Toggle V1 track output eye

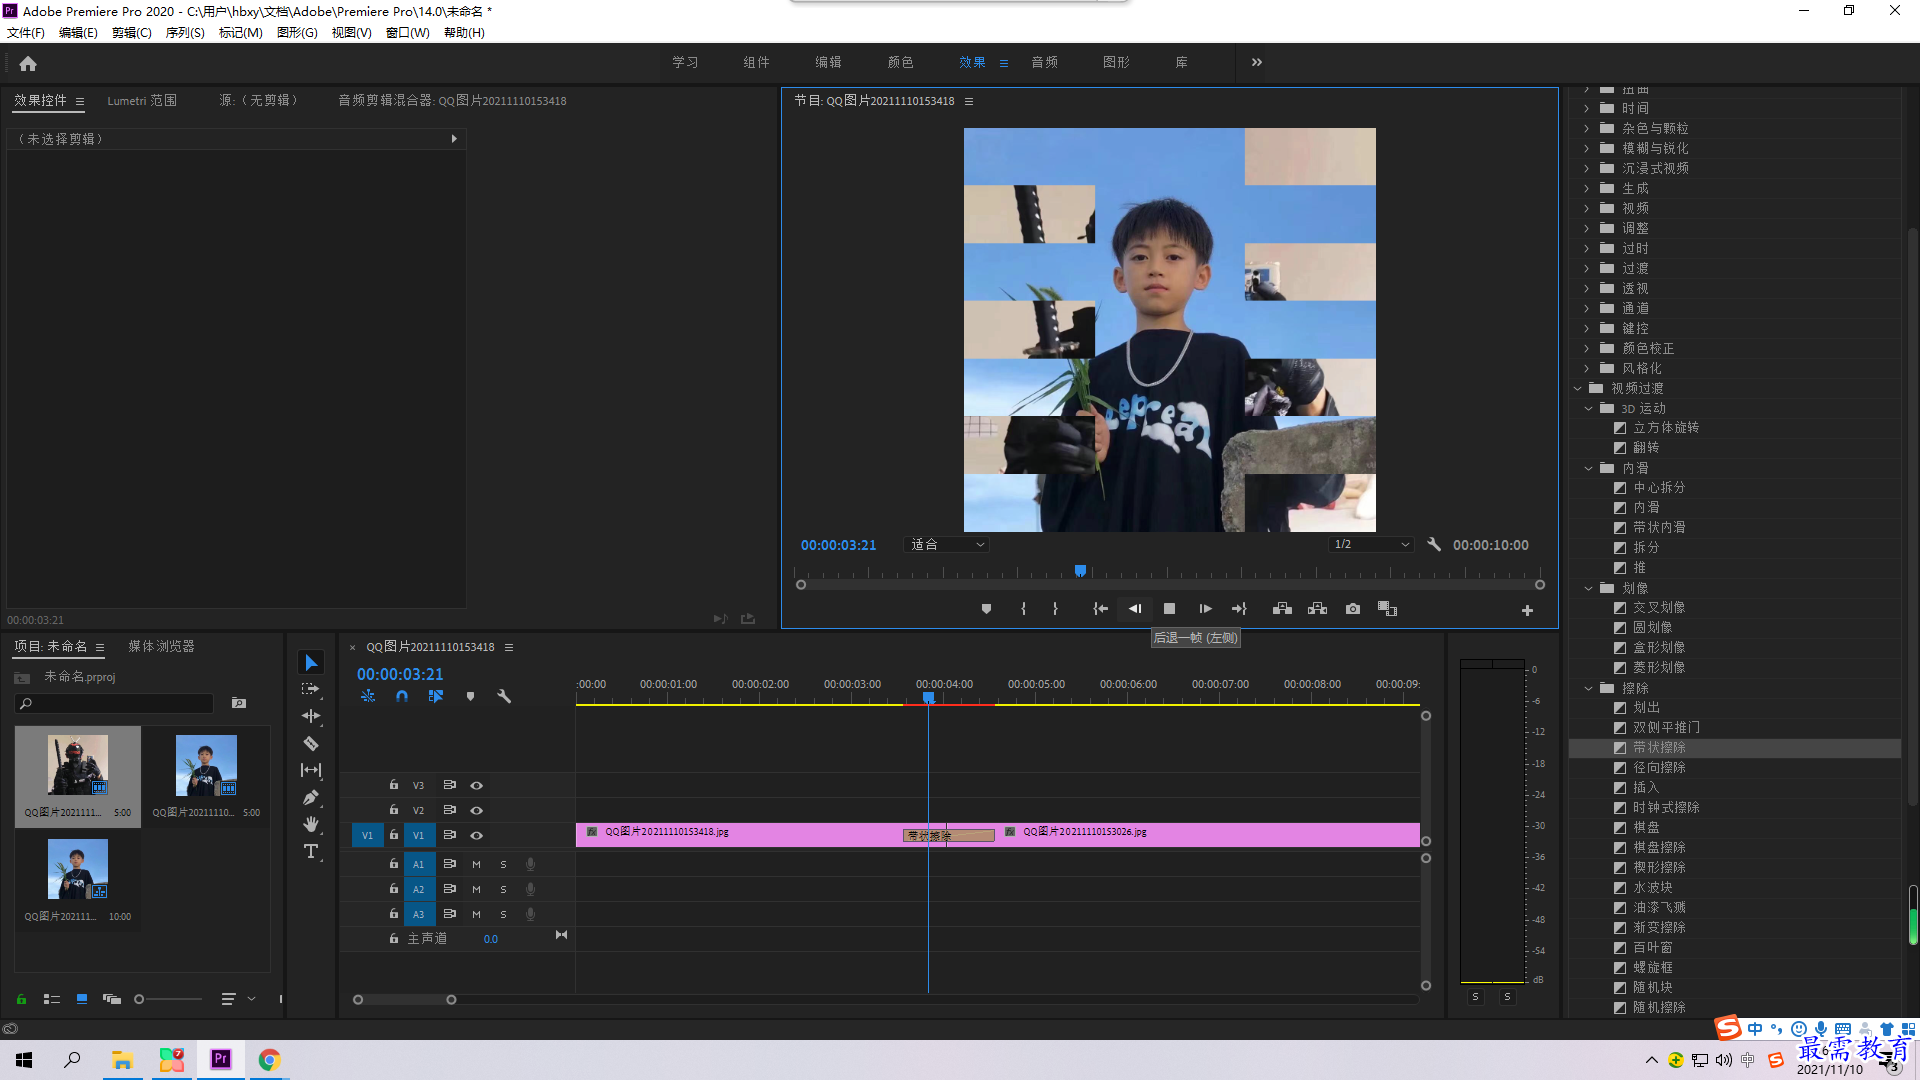(477, 835)
